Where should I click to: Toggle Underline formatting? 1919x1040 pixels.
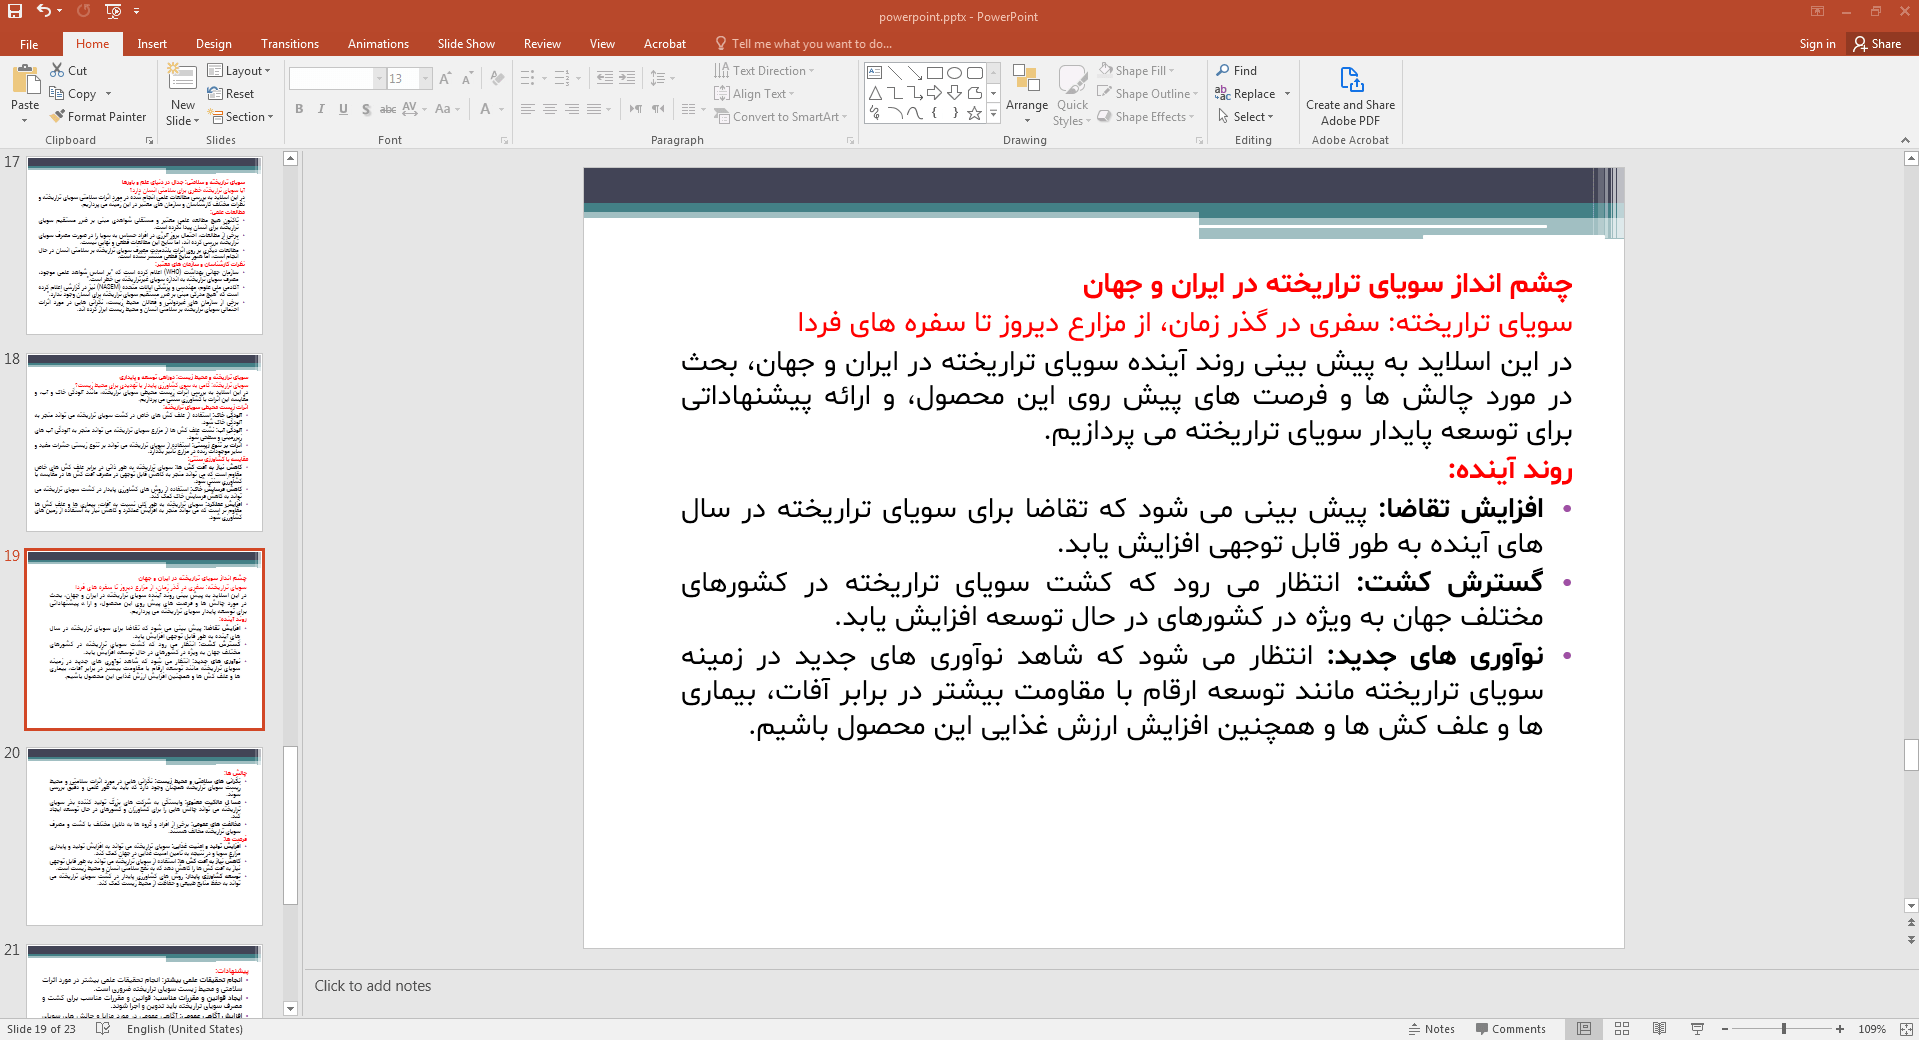coord(343,109)
